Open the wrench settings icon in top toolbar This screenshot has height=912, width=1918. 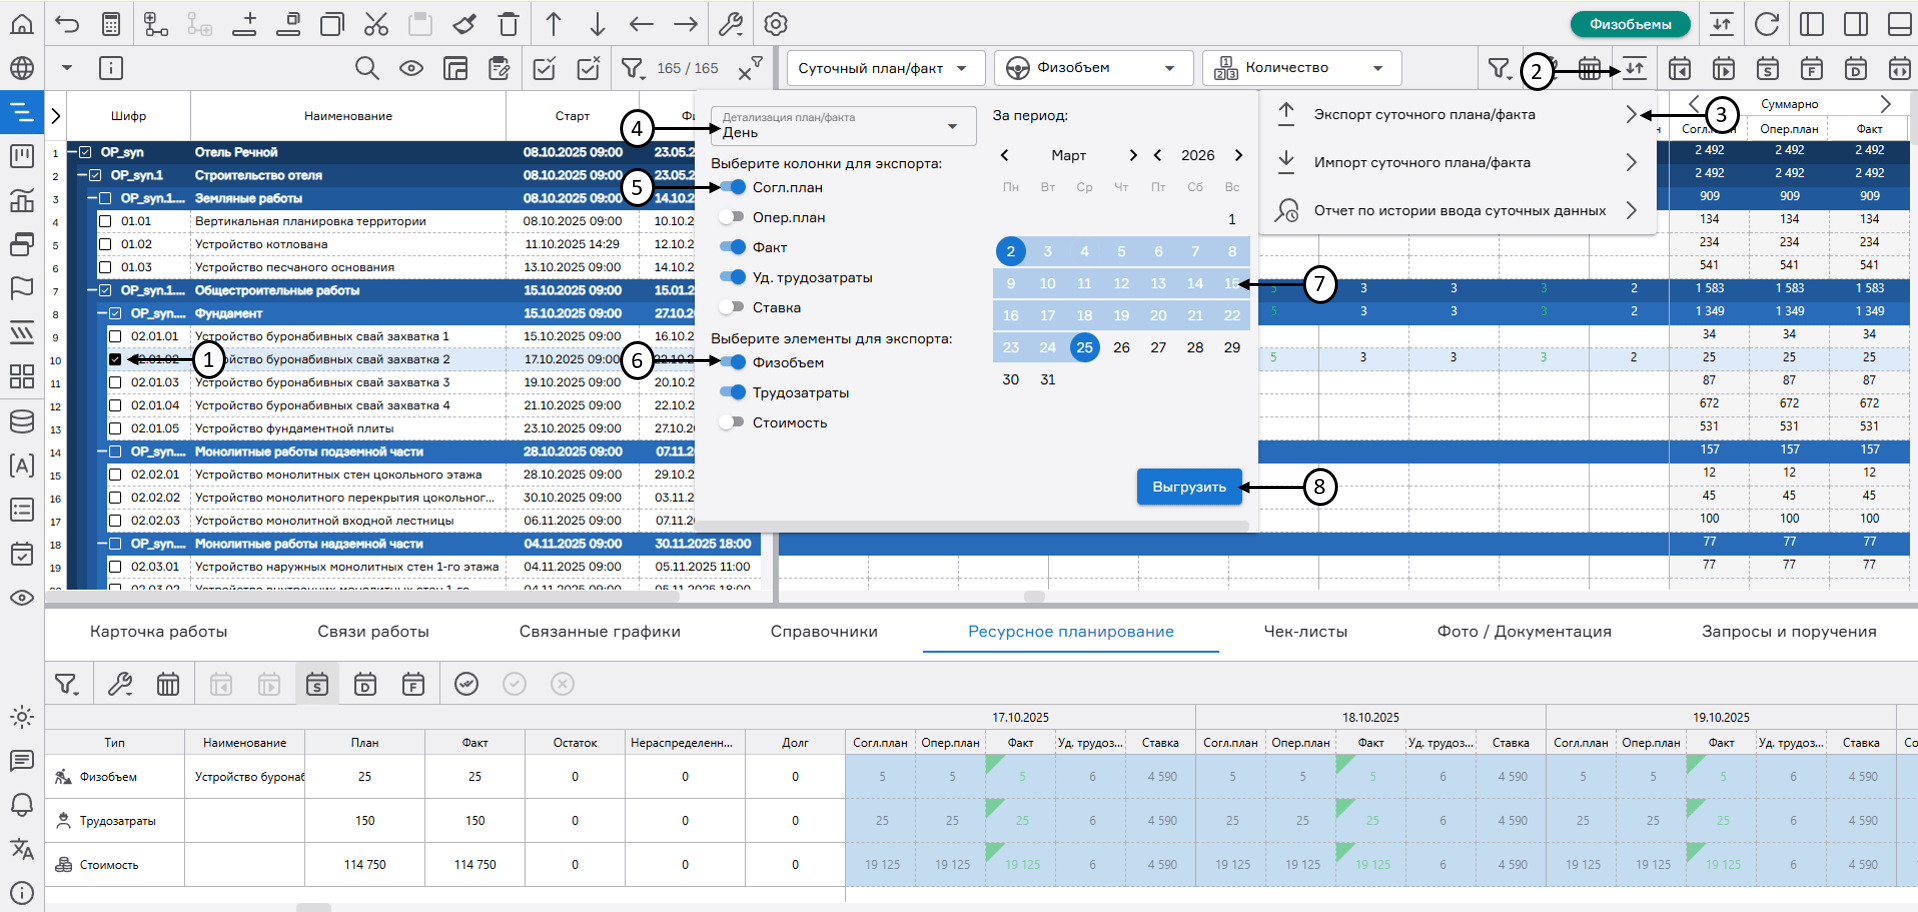pyautogui.click(x=731, y=24)
